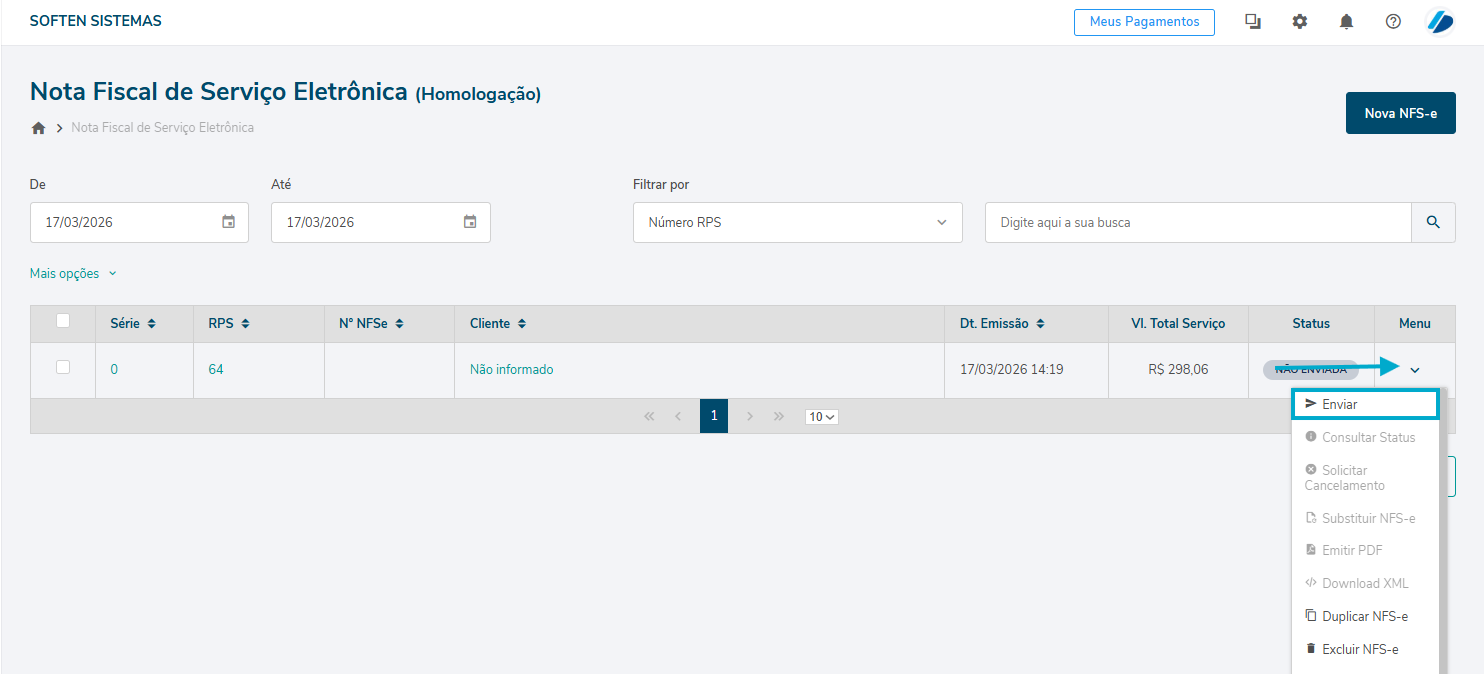Toggle the select-all checkbox in table header
The image size is (1484, 674).
(63, 321)
